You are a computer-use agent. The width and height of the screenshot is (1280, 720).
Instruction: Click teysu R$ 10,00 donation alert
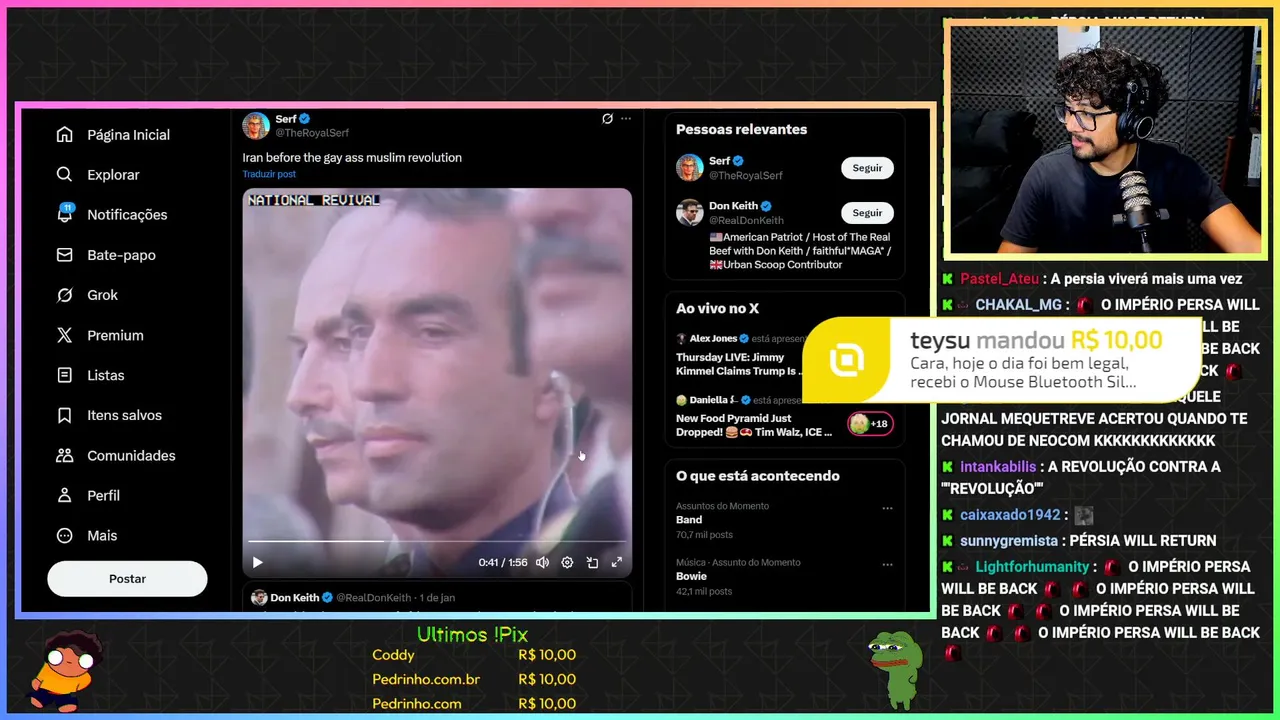[x=1002, y=360]
